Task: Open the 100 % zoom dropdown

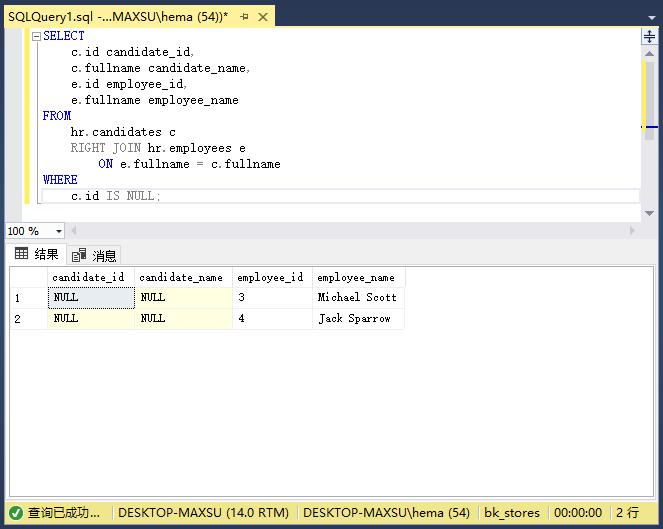Action: [59, 231]
